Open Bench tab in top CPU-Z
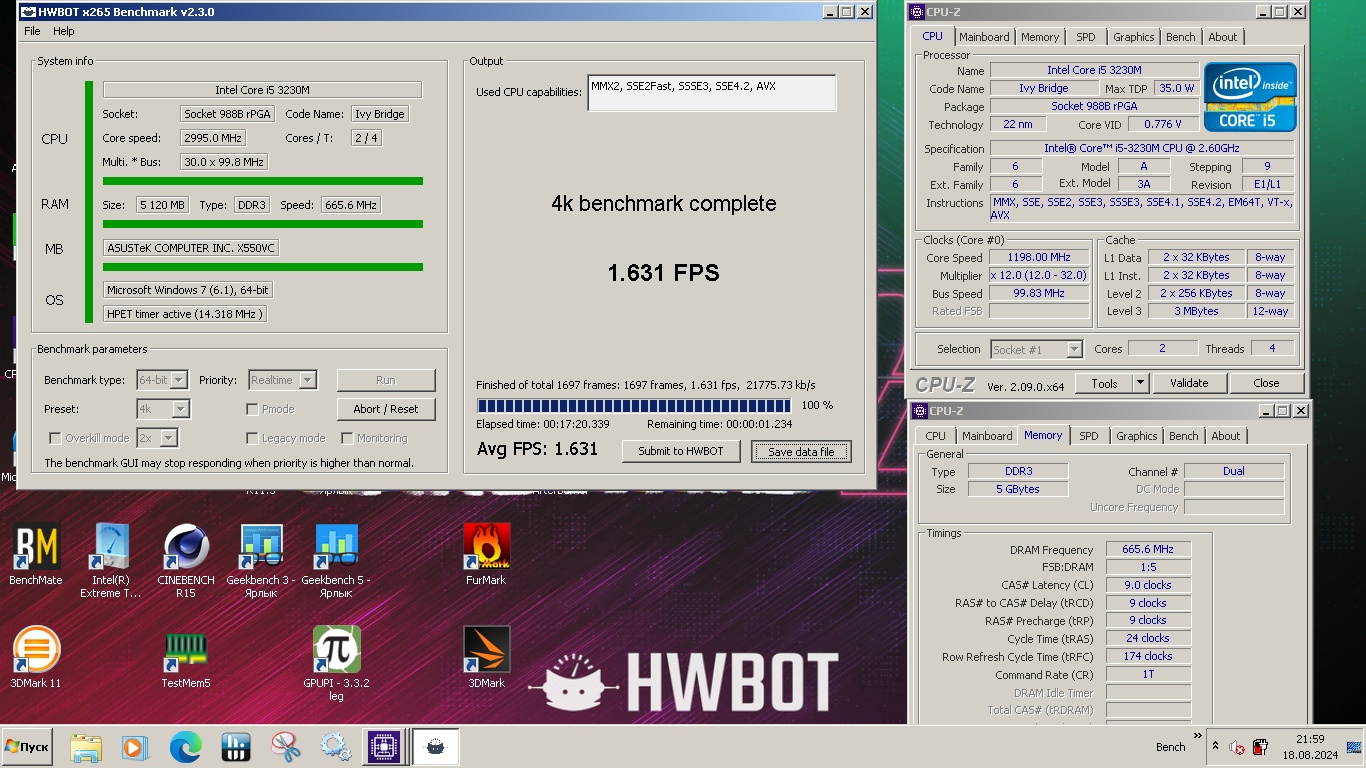This screenshot has height=768, width=1366. click(1181, 37)
